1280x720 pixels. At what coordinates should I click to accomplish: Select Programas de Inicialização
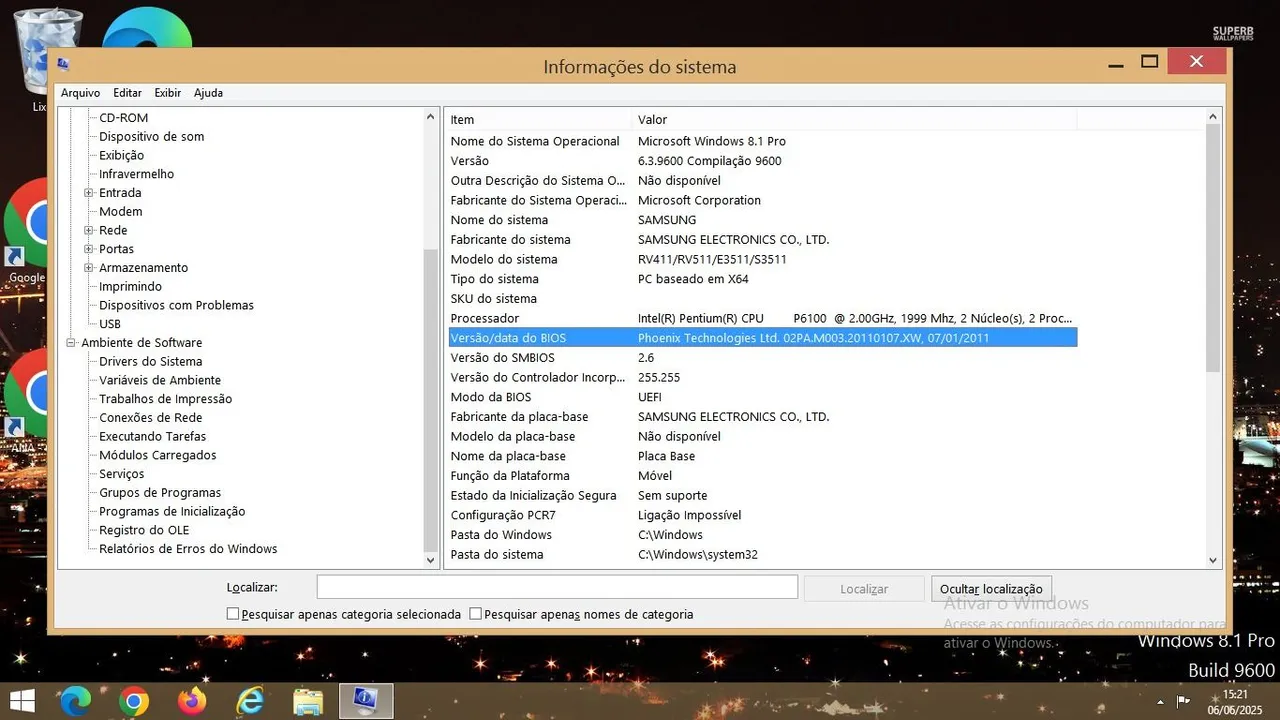pyautogui.click(x=172, y=511)
